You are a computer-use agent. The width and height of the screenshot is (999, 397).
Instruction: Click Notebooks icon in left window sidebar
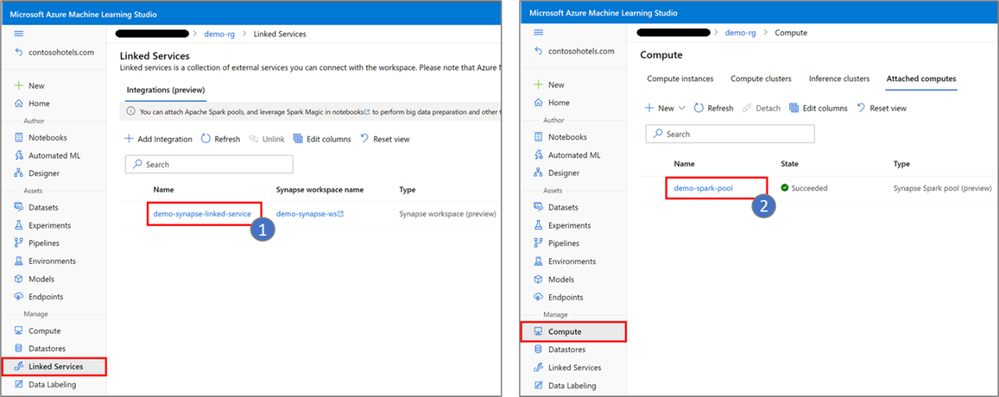click(18, 137)
